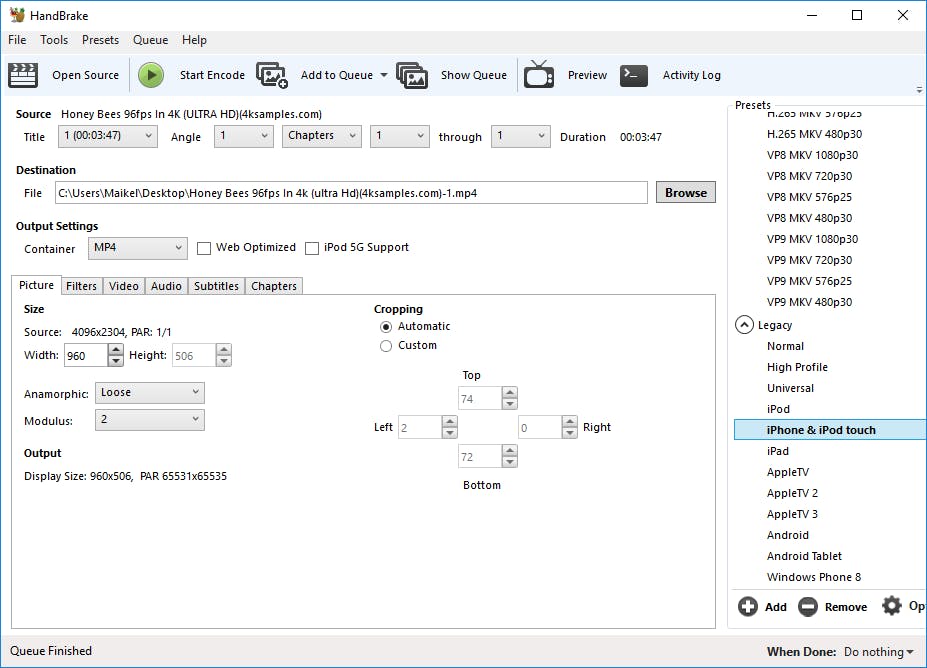Select the Picture tab
927x668 pixels.
[x=36, y=285]
